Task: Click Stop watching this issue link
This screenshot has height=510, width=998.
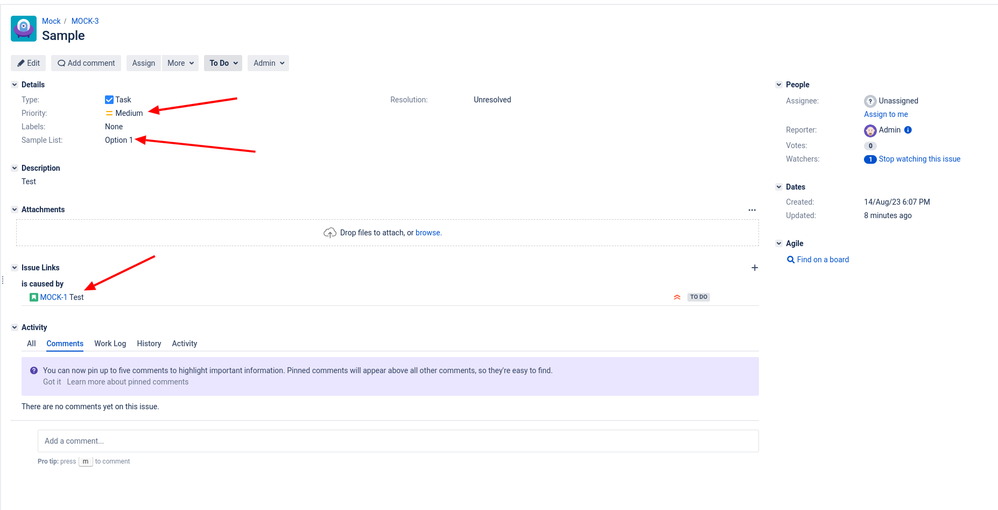Action: click(x=920, y=159)
